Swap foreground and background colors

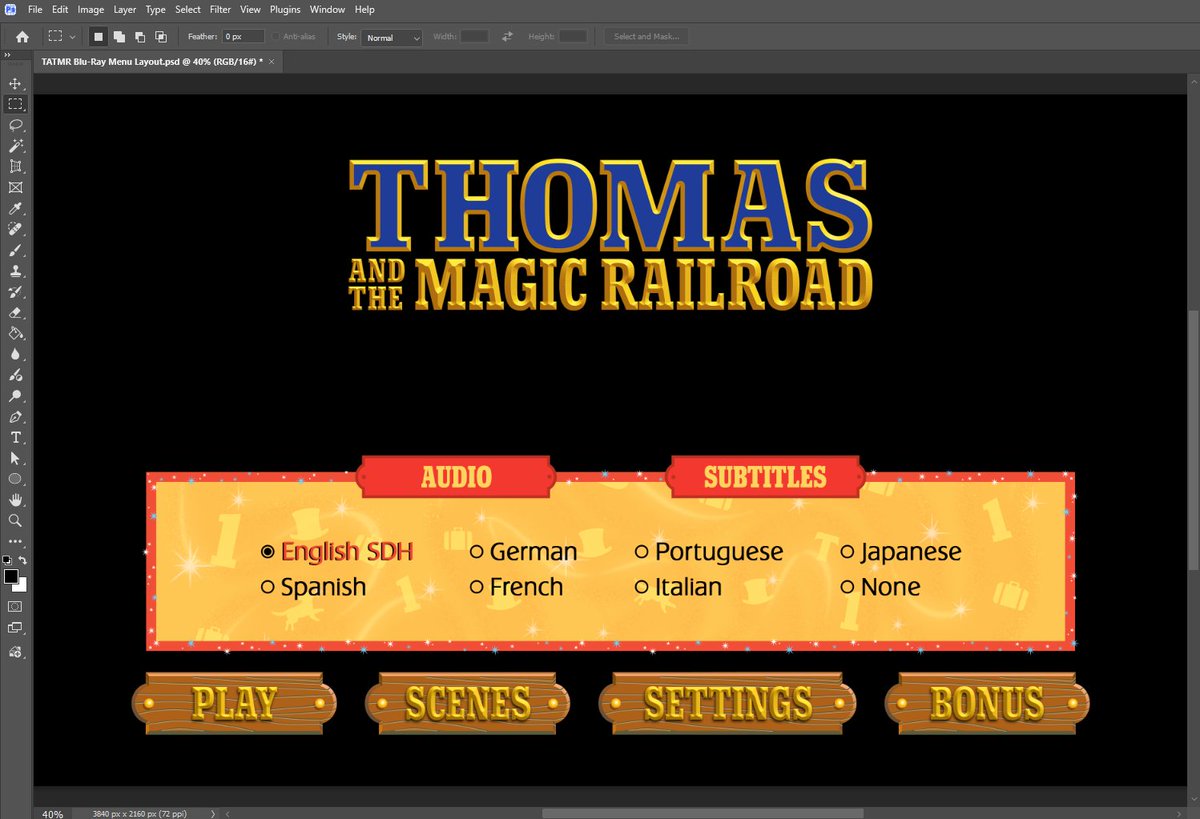24,561
